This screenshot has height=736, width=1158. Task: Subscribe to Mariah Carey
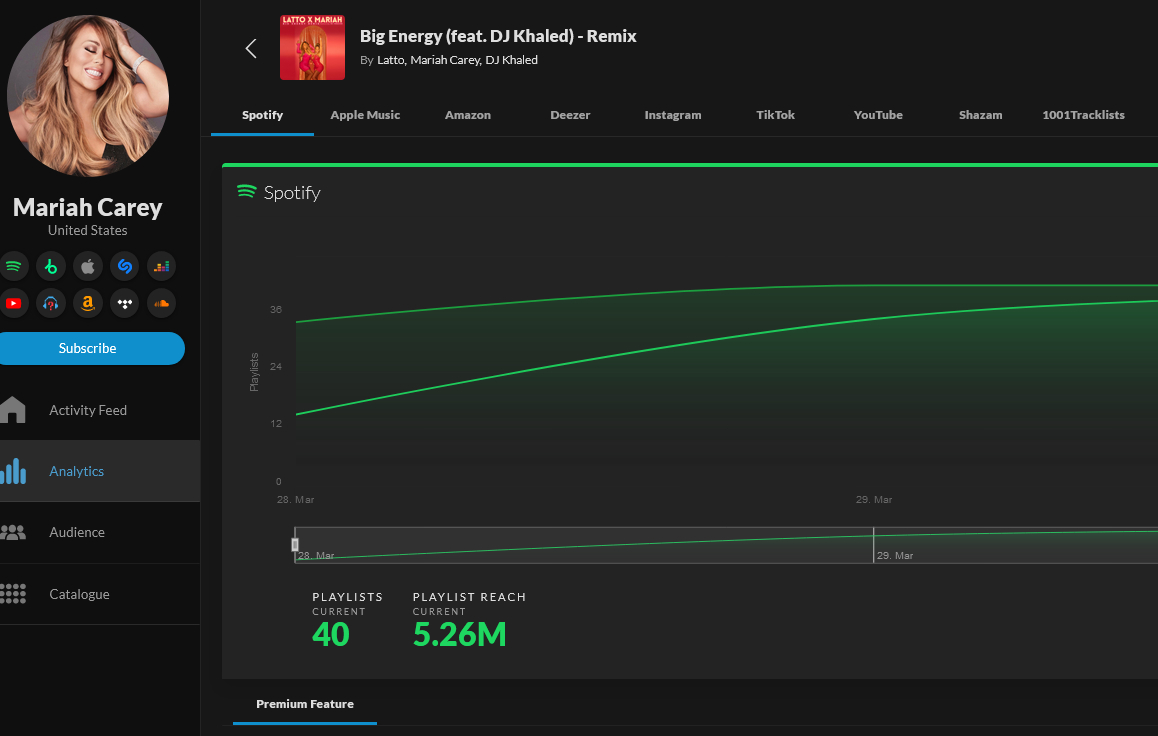pos(89,348)
